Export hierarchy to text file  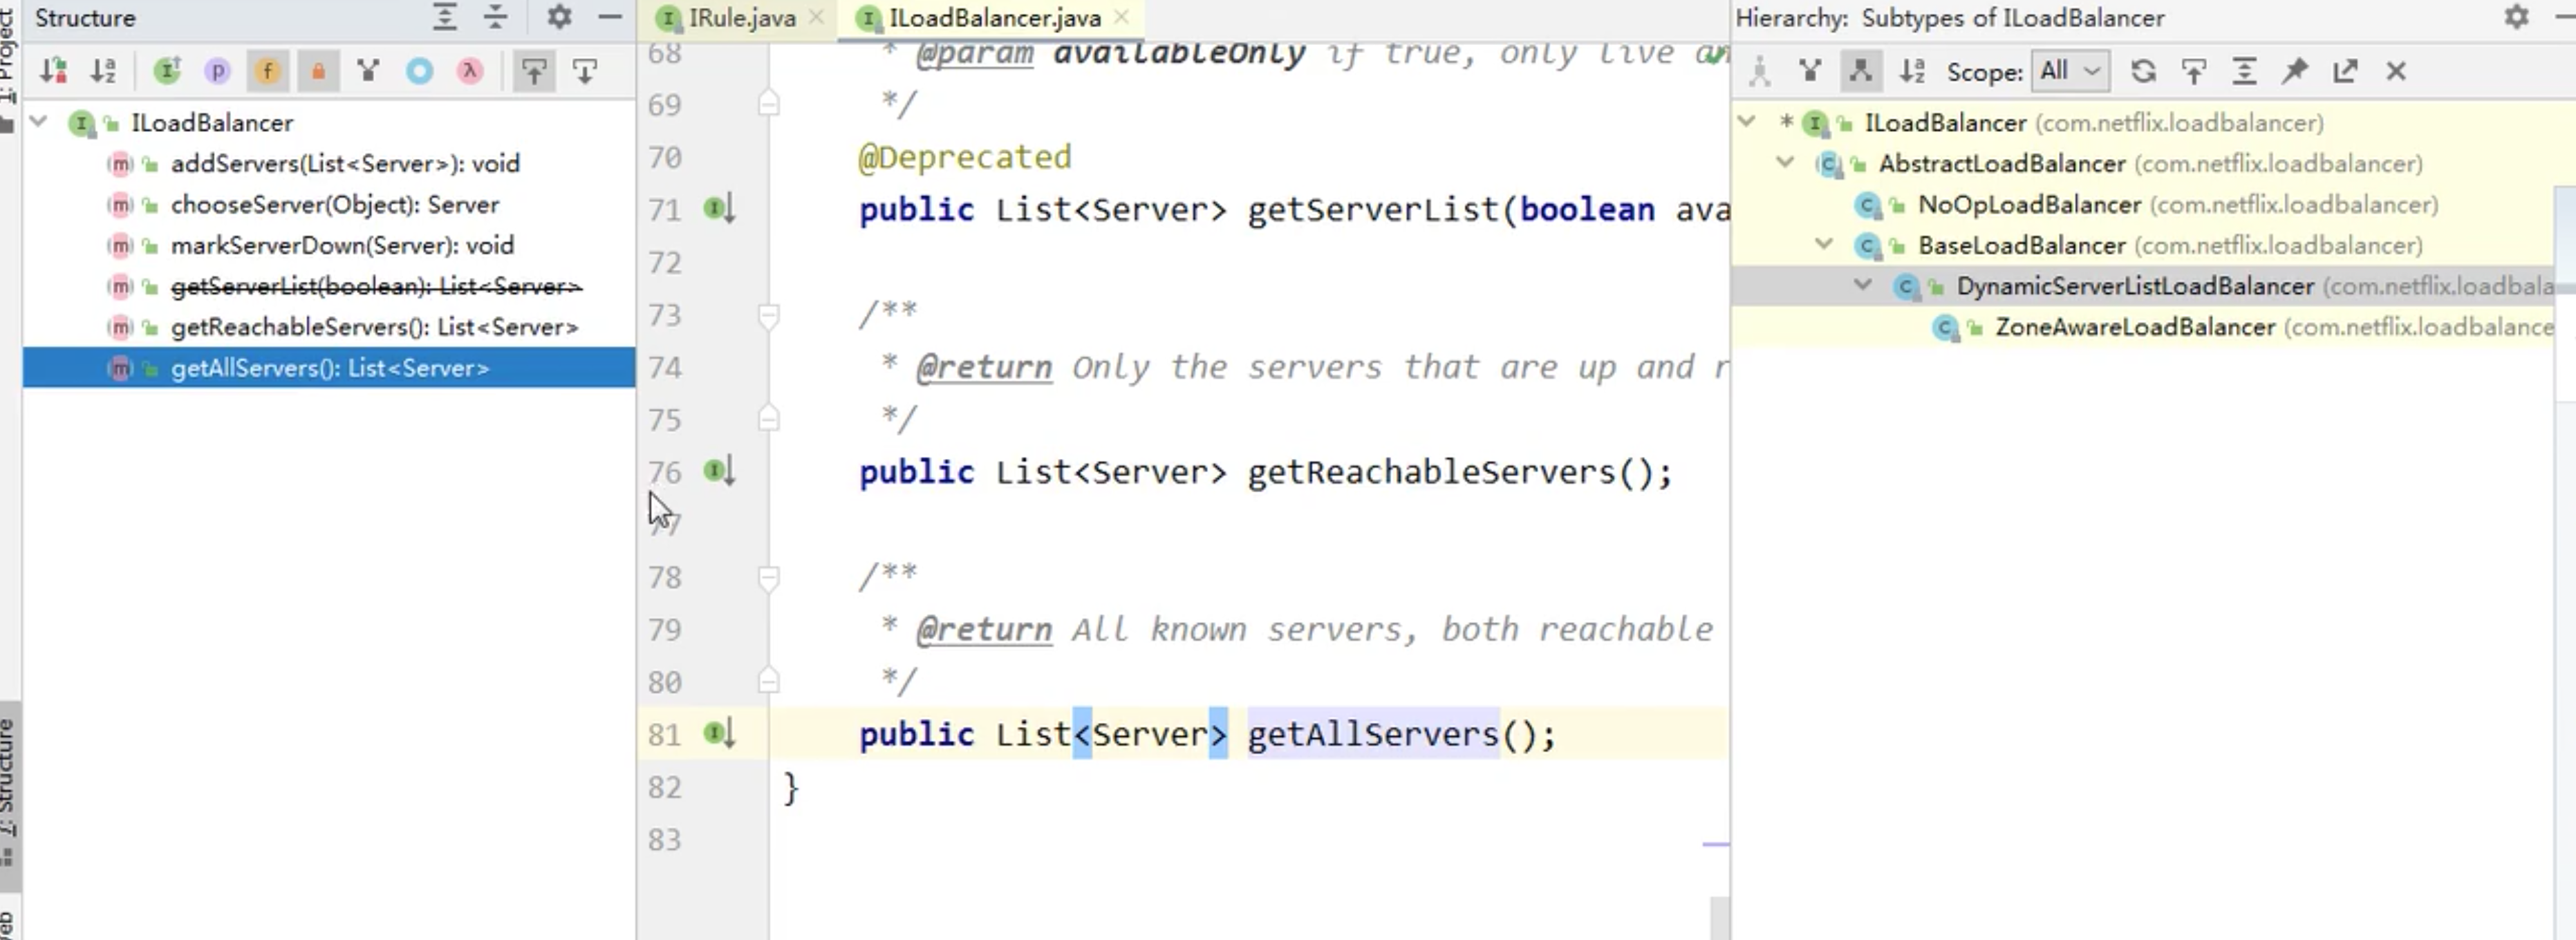point(2345,71)
